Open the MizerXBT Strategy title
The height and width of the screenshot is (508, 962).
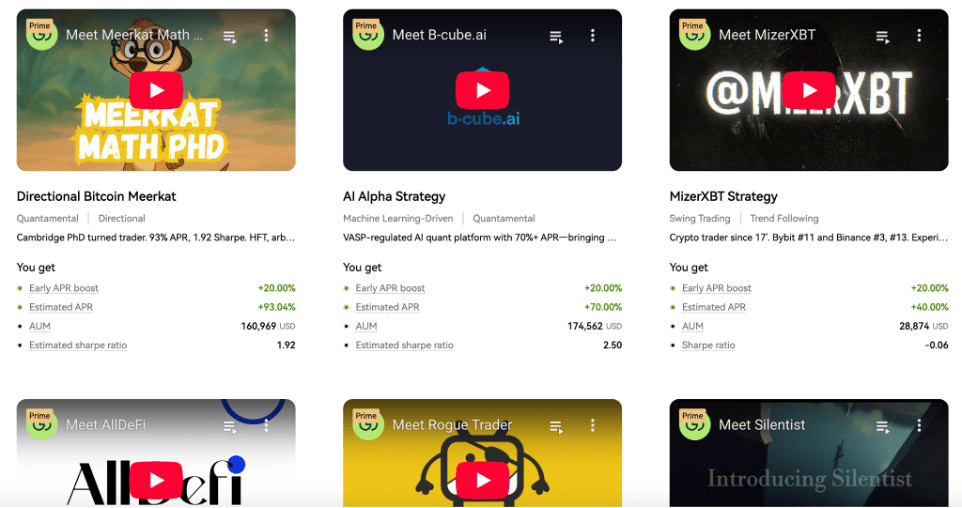(723, 196)
